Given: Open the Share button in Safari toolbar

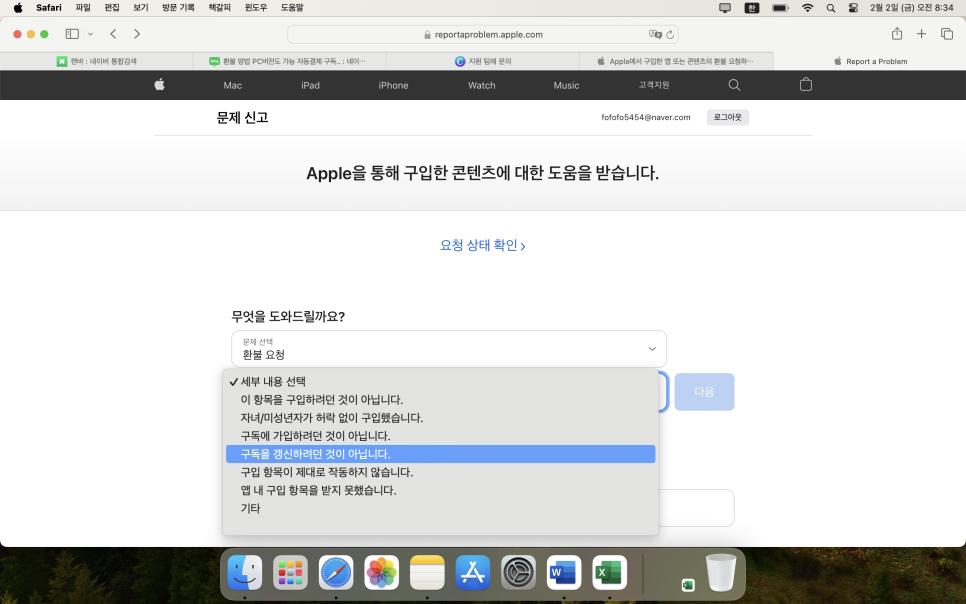Looking at the screenshot, I should 897,34.
